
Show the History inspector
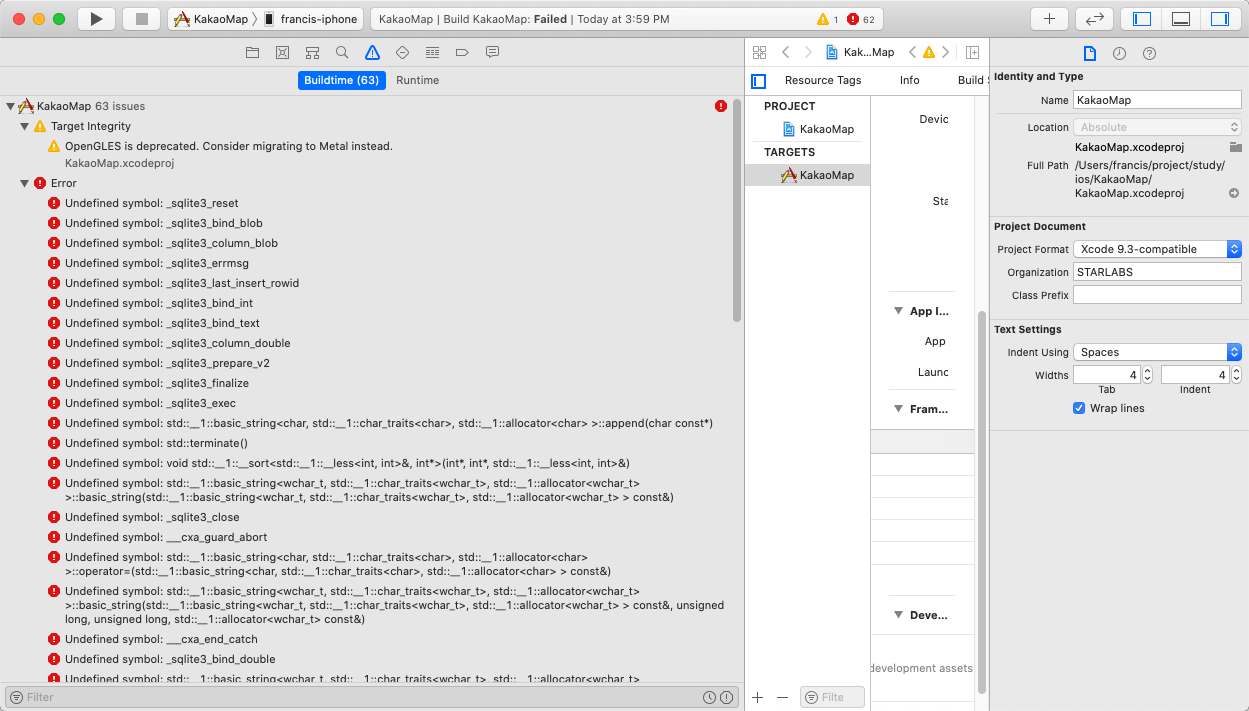click(1119, 54)
